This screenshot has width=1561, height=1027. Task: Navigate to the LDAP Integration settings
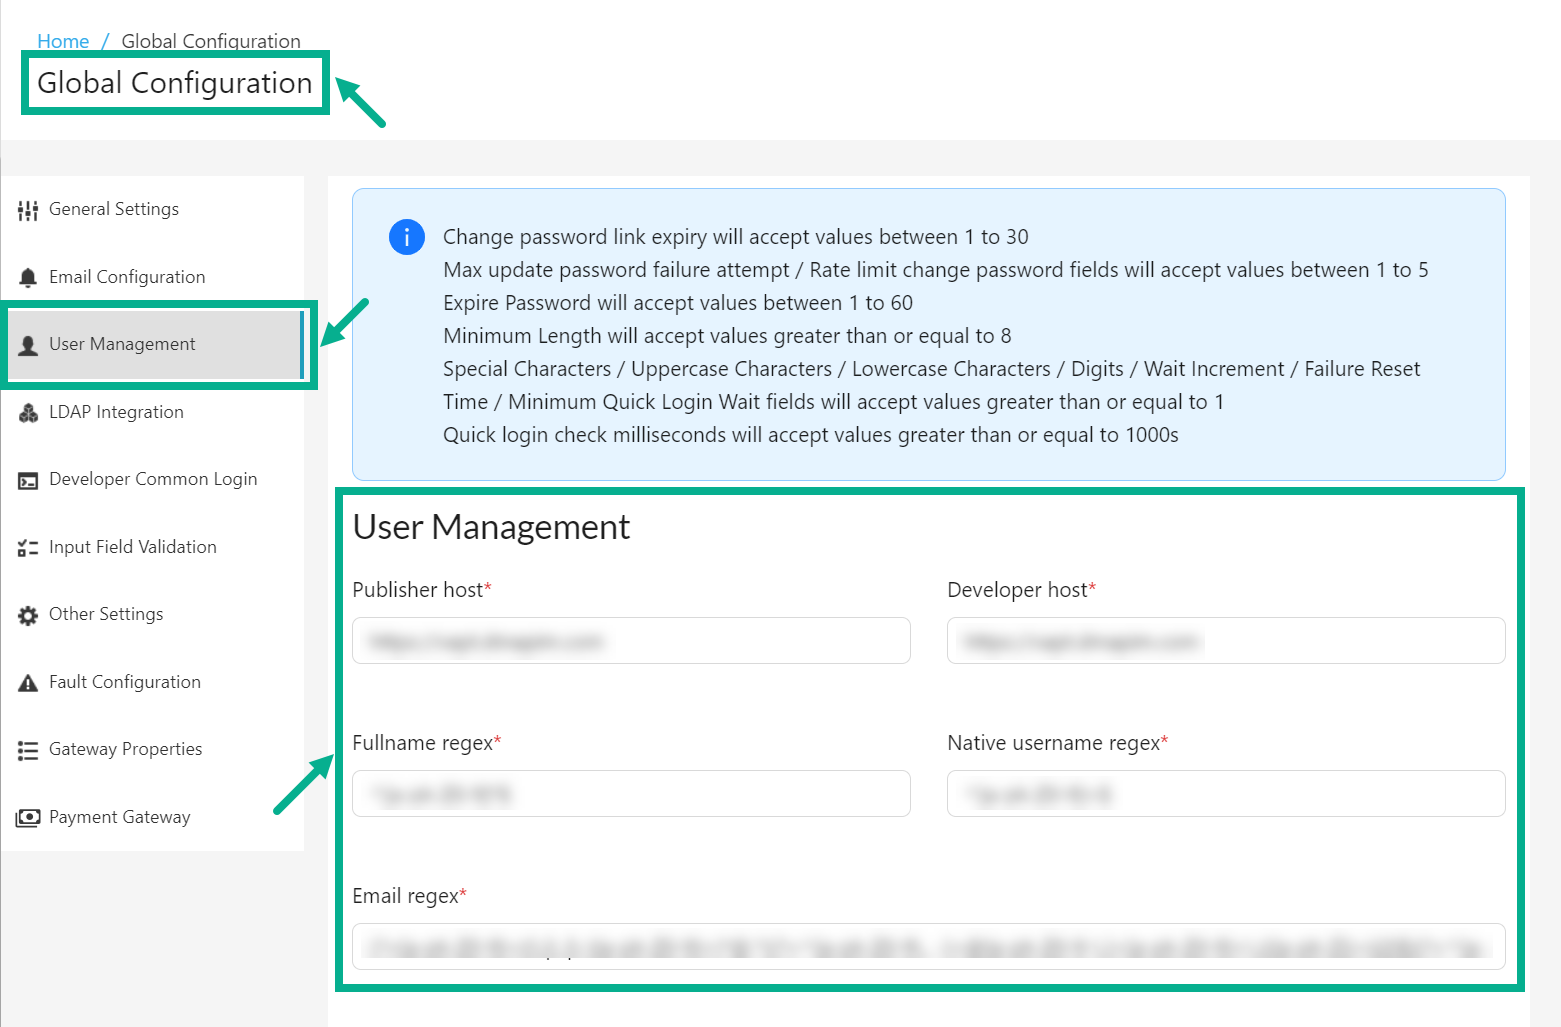[116, 411]
